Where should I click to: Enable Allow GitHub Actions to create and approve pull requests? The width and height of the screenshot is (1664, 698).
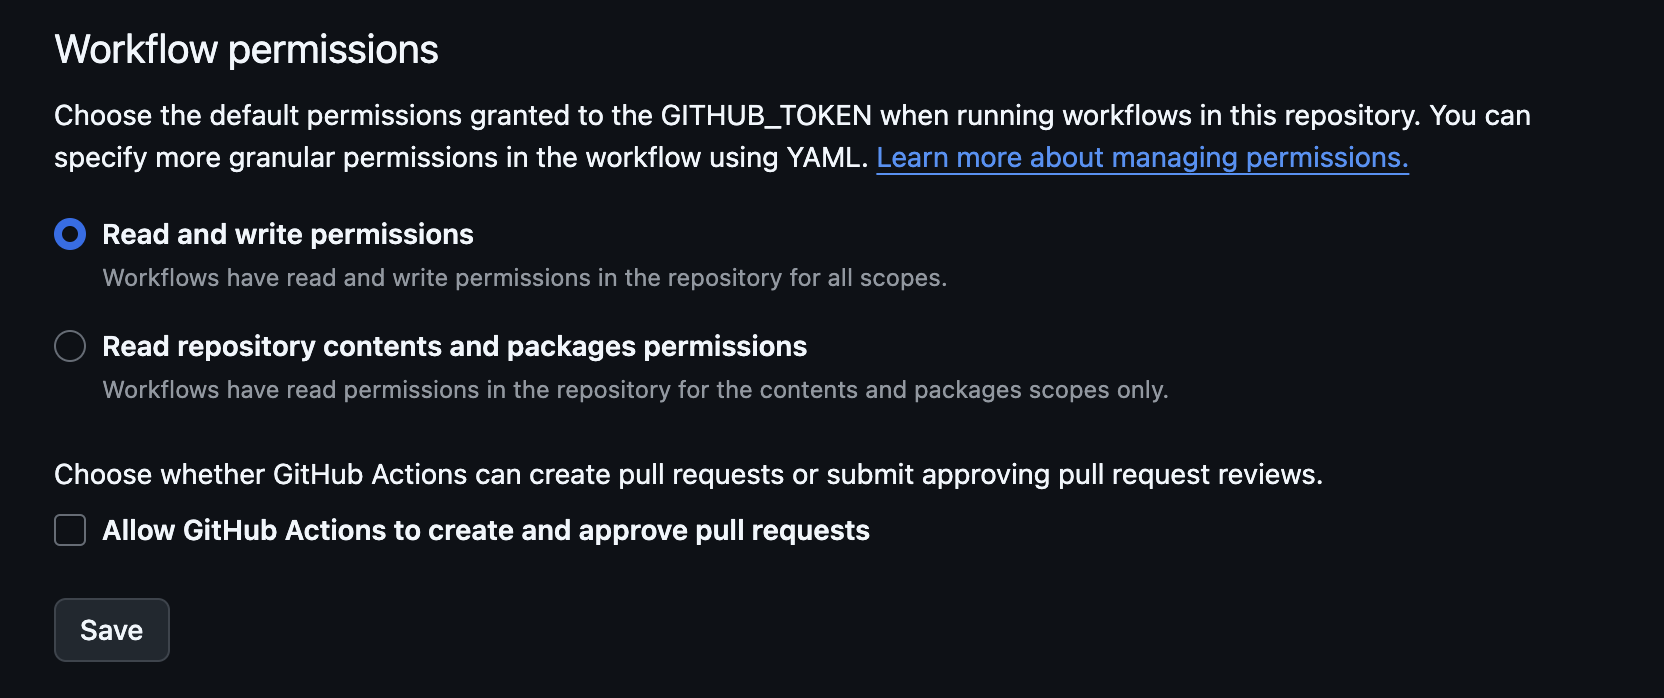[69, 531]
